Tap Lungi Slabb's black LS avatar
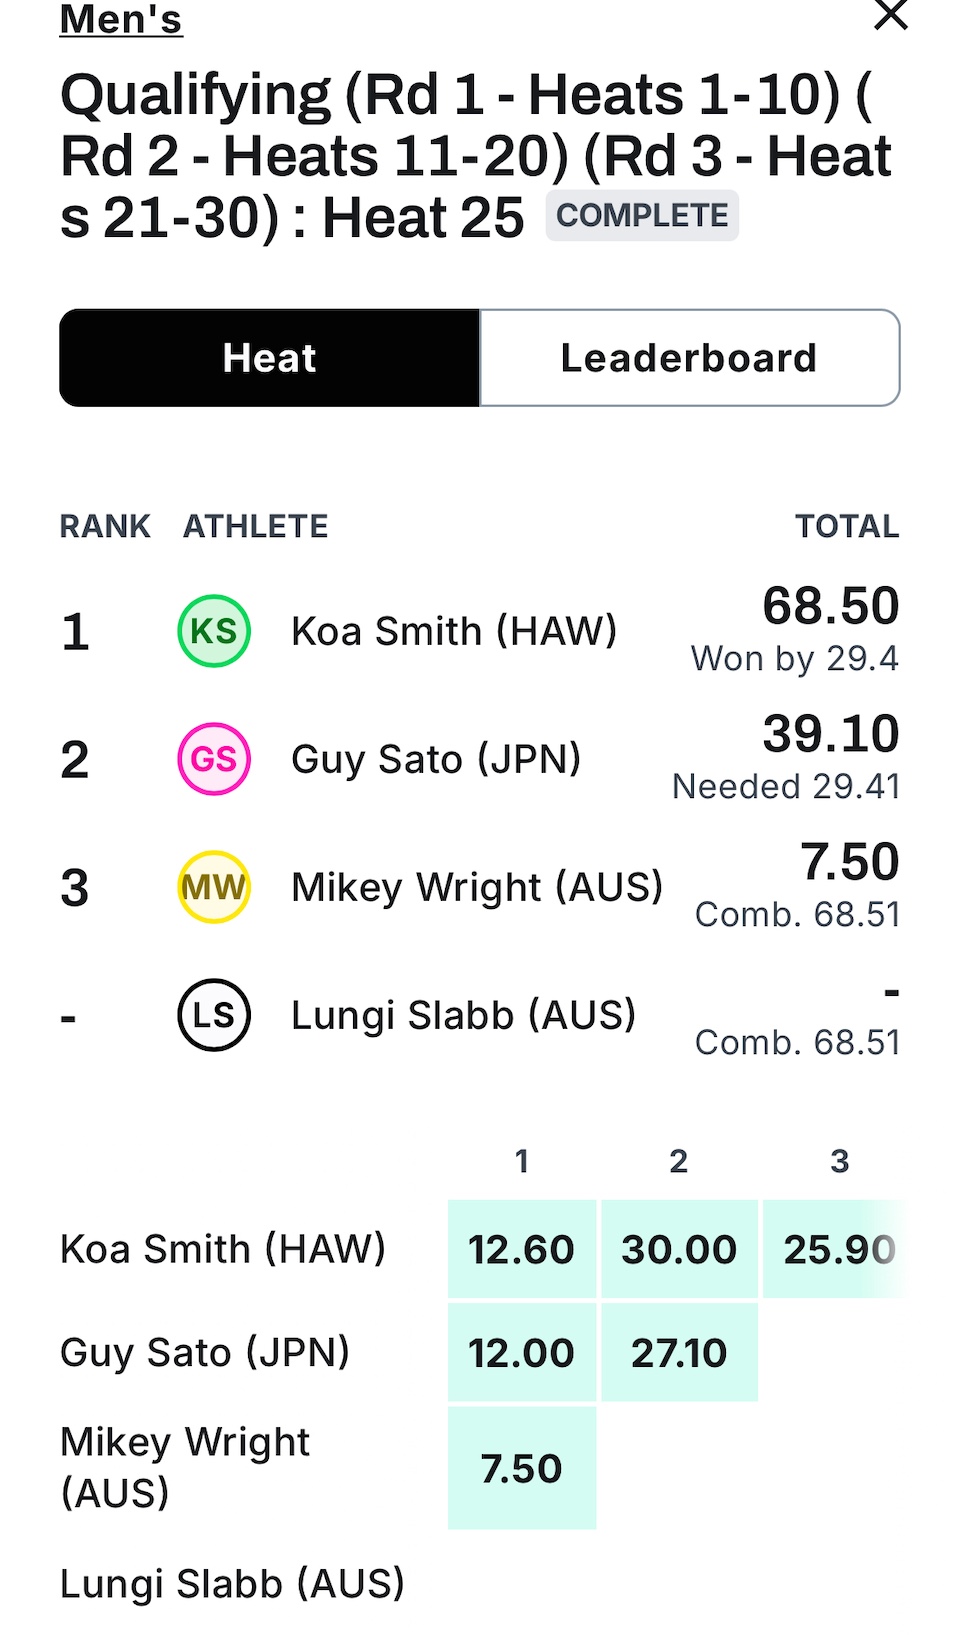Viewport: 960px width, 1651px height. click(214, 1015)
